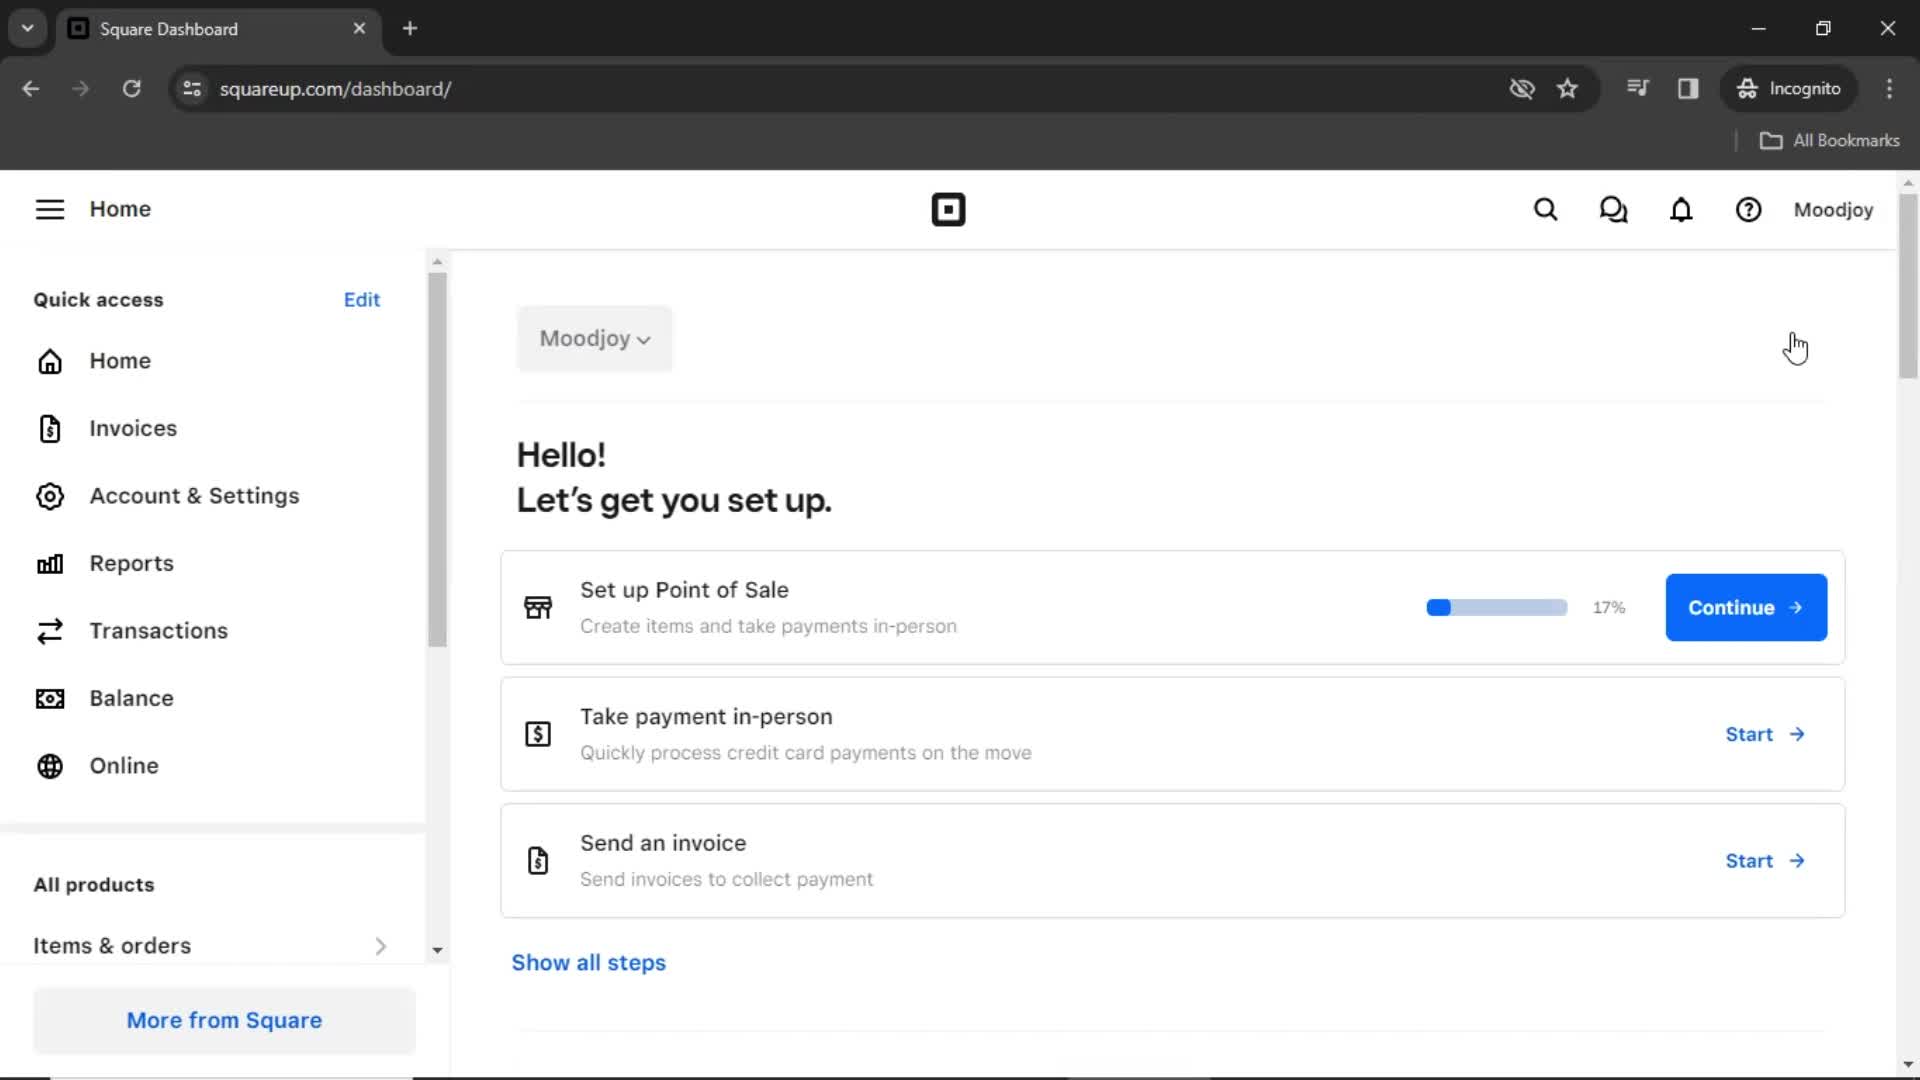
Task: Open the search magnifier icon
Action: pos(1546,210)
